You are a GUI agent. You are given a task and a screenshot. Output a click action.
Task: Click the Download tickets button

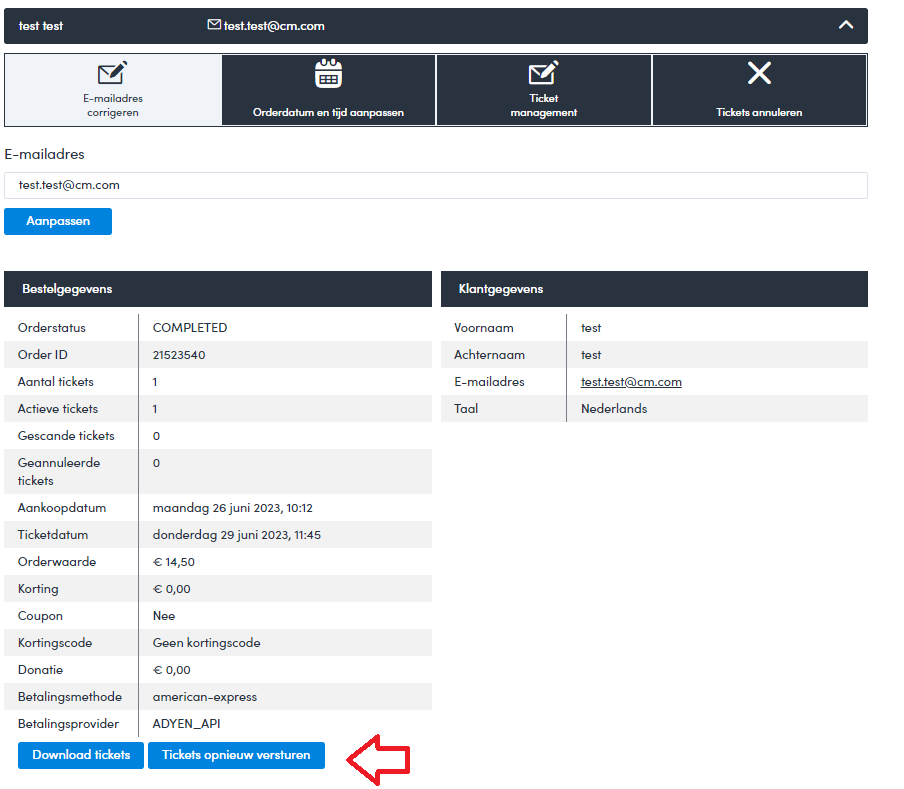point(81,756)
